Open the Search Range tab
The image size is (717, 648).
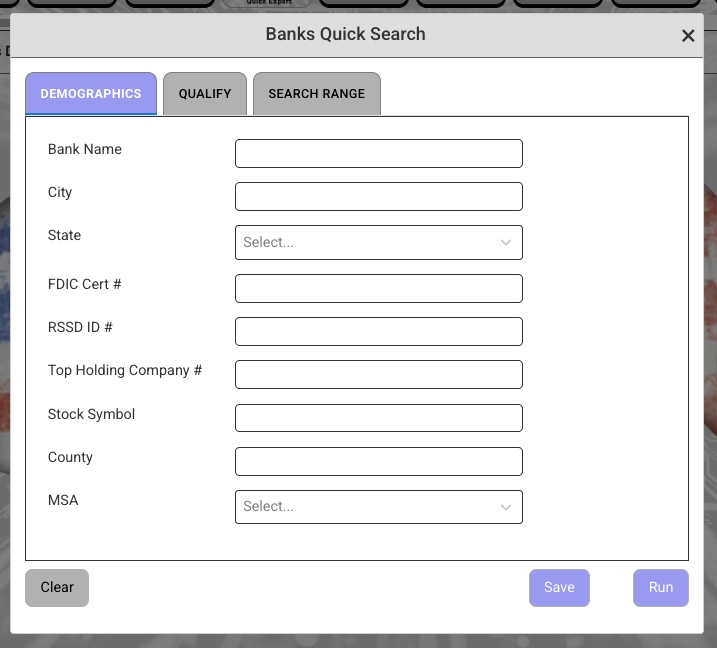[316, 93]
